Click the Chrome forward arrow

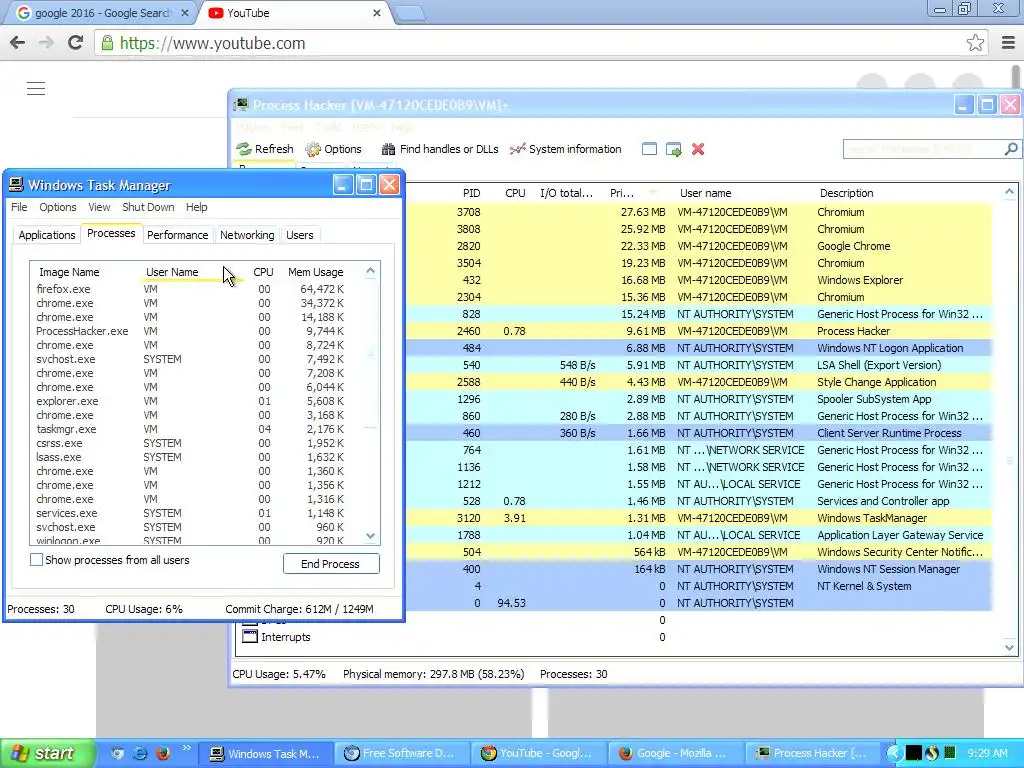click(46, 43)
